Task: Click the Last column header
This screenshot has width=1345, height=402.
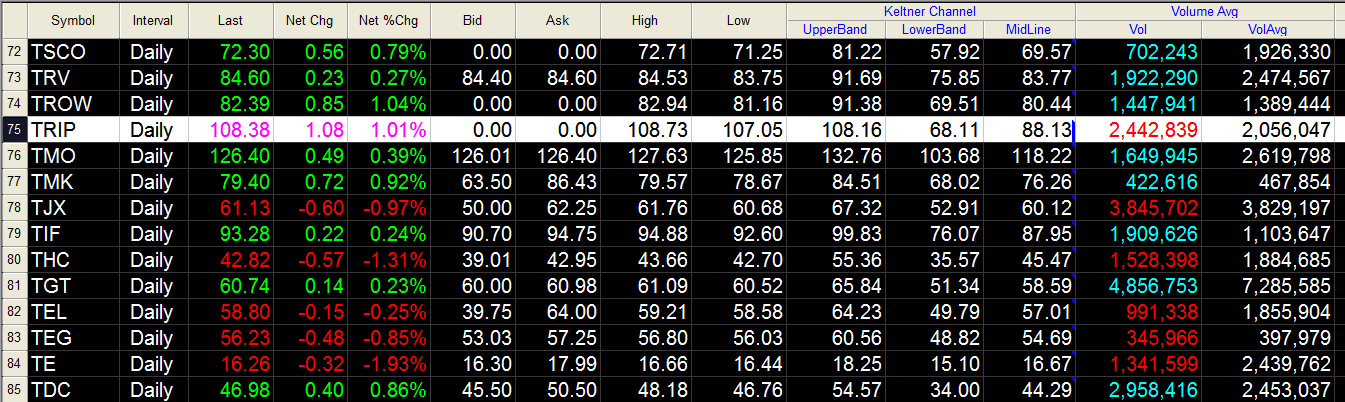Action: 229,20
